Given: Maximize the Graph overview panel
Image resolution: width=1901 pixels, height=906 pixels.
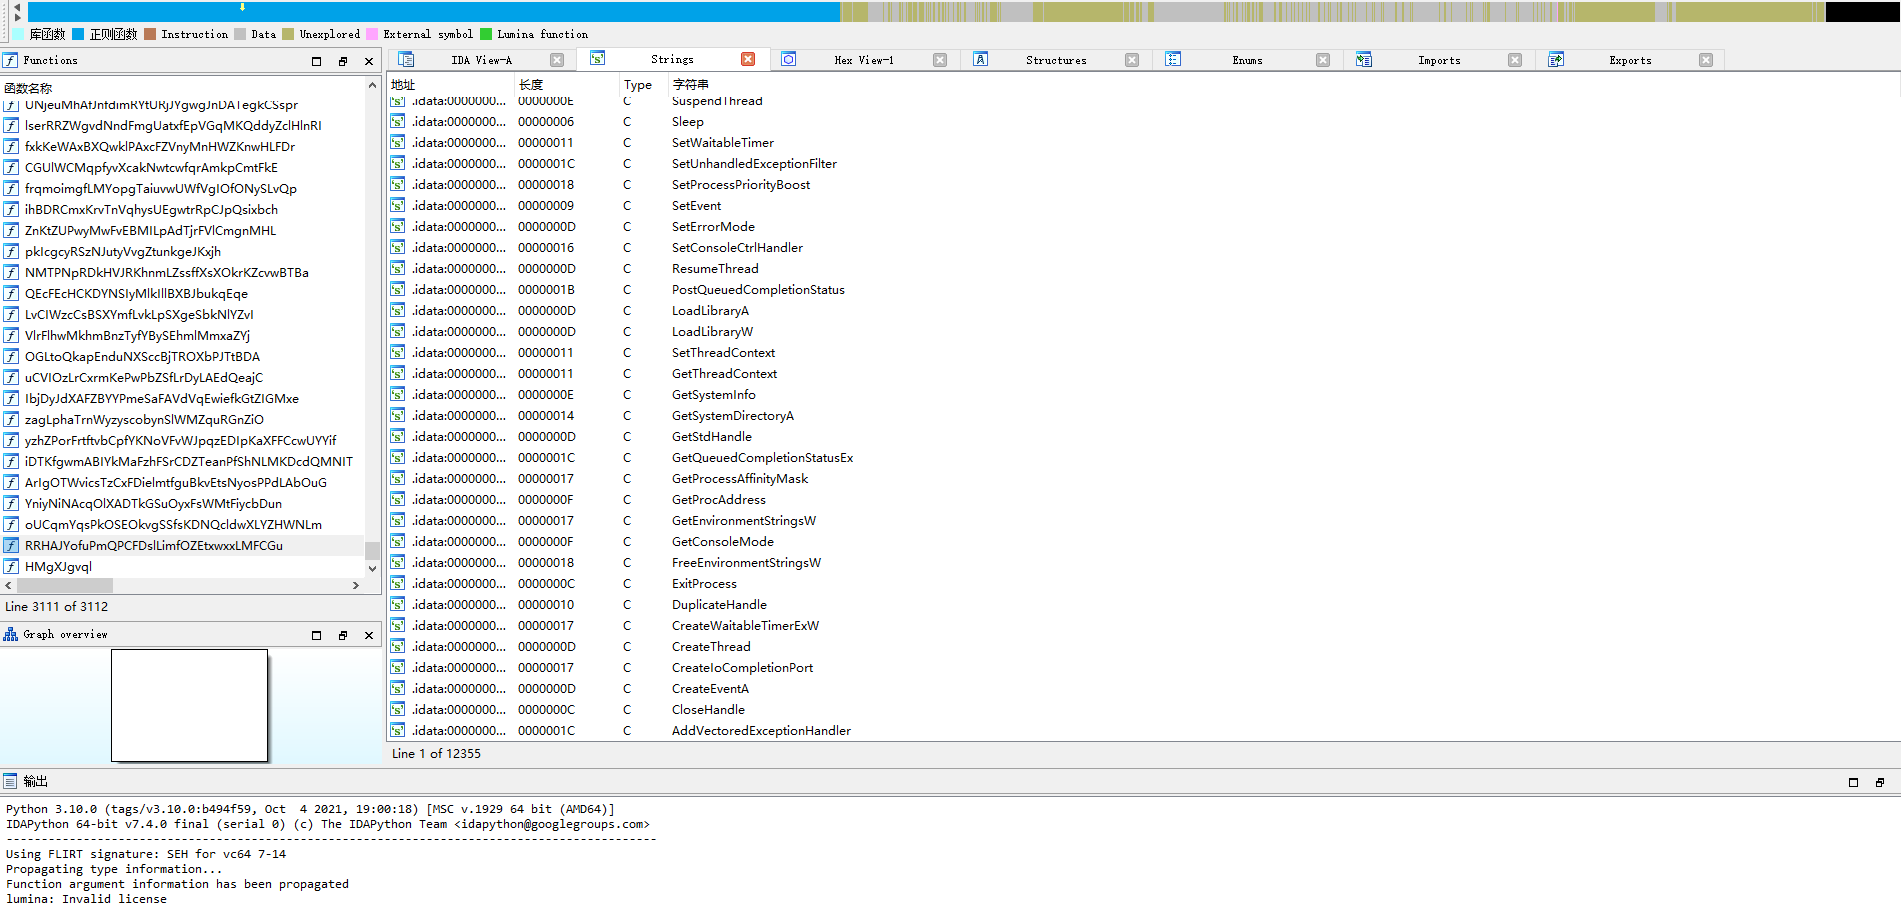Looking at the screenshot, I should pos(317,635).
